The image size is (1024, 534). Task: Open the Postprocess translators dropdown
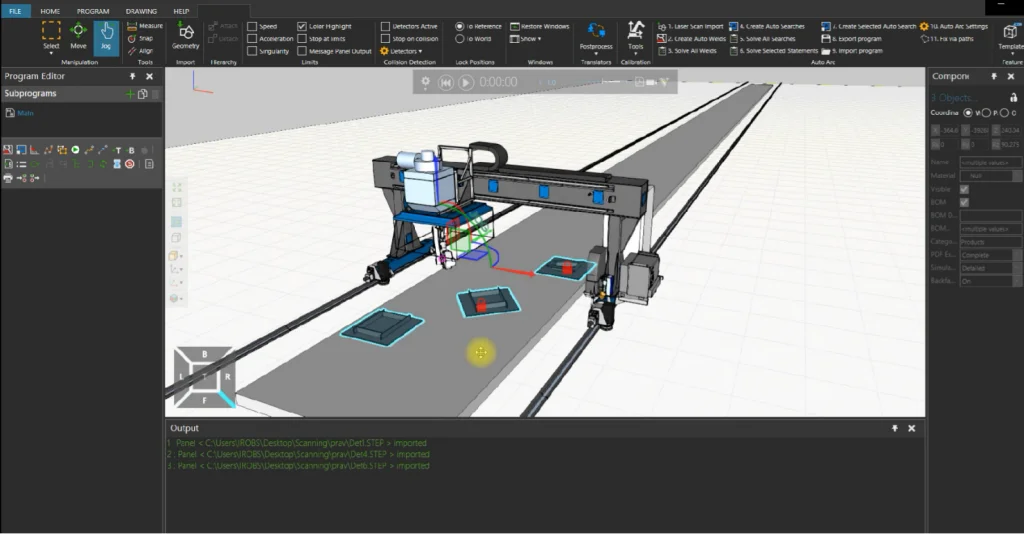595,38
